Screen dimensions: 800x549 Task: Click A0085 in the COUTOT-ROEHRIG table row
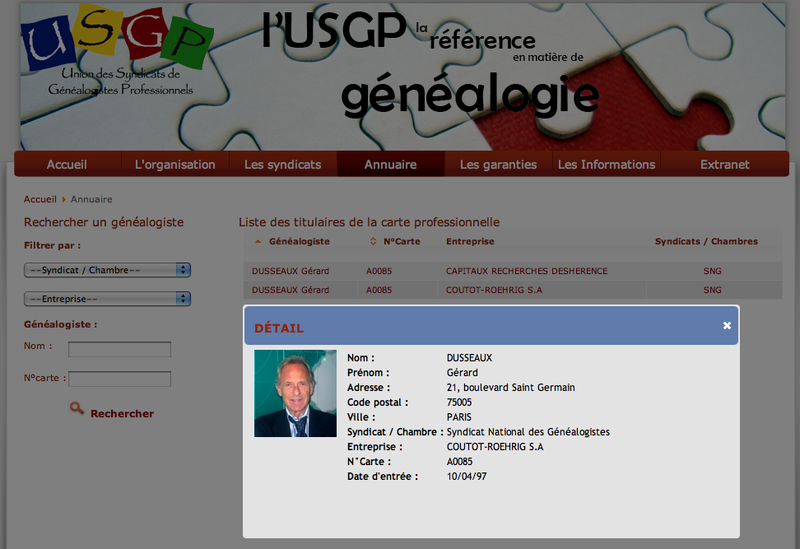click(379, 290)
